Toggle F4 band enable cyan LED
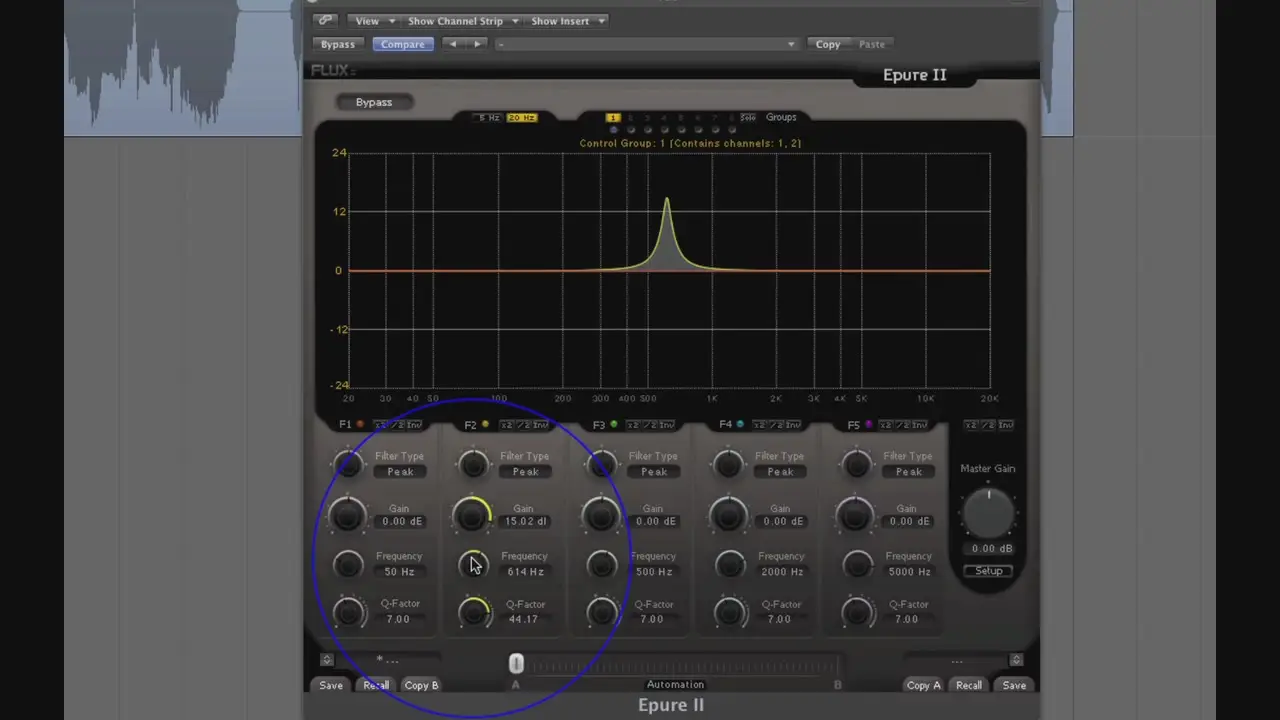Image resolution: width=1280 pixels, height=720 pixels. click(x=740, y=425)
